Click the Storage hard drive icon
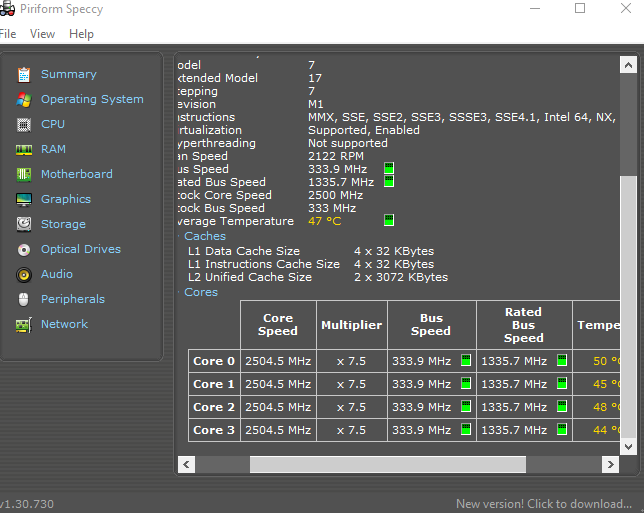The height and width of the screenshot is (513, 644). pyautogui.click(x=24, y=224)
